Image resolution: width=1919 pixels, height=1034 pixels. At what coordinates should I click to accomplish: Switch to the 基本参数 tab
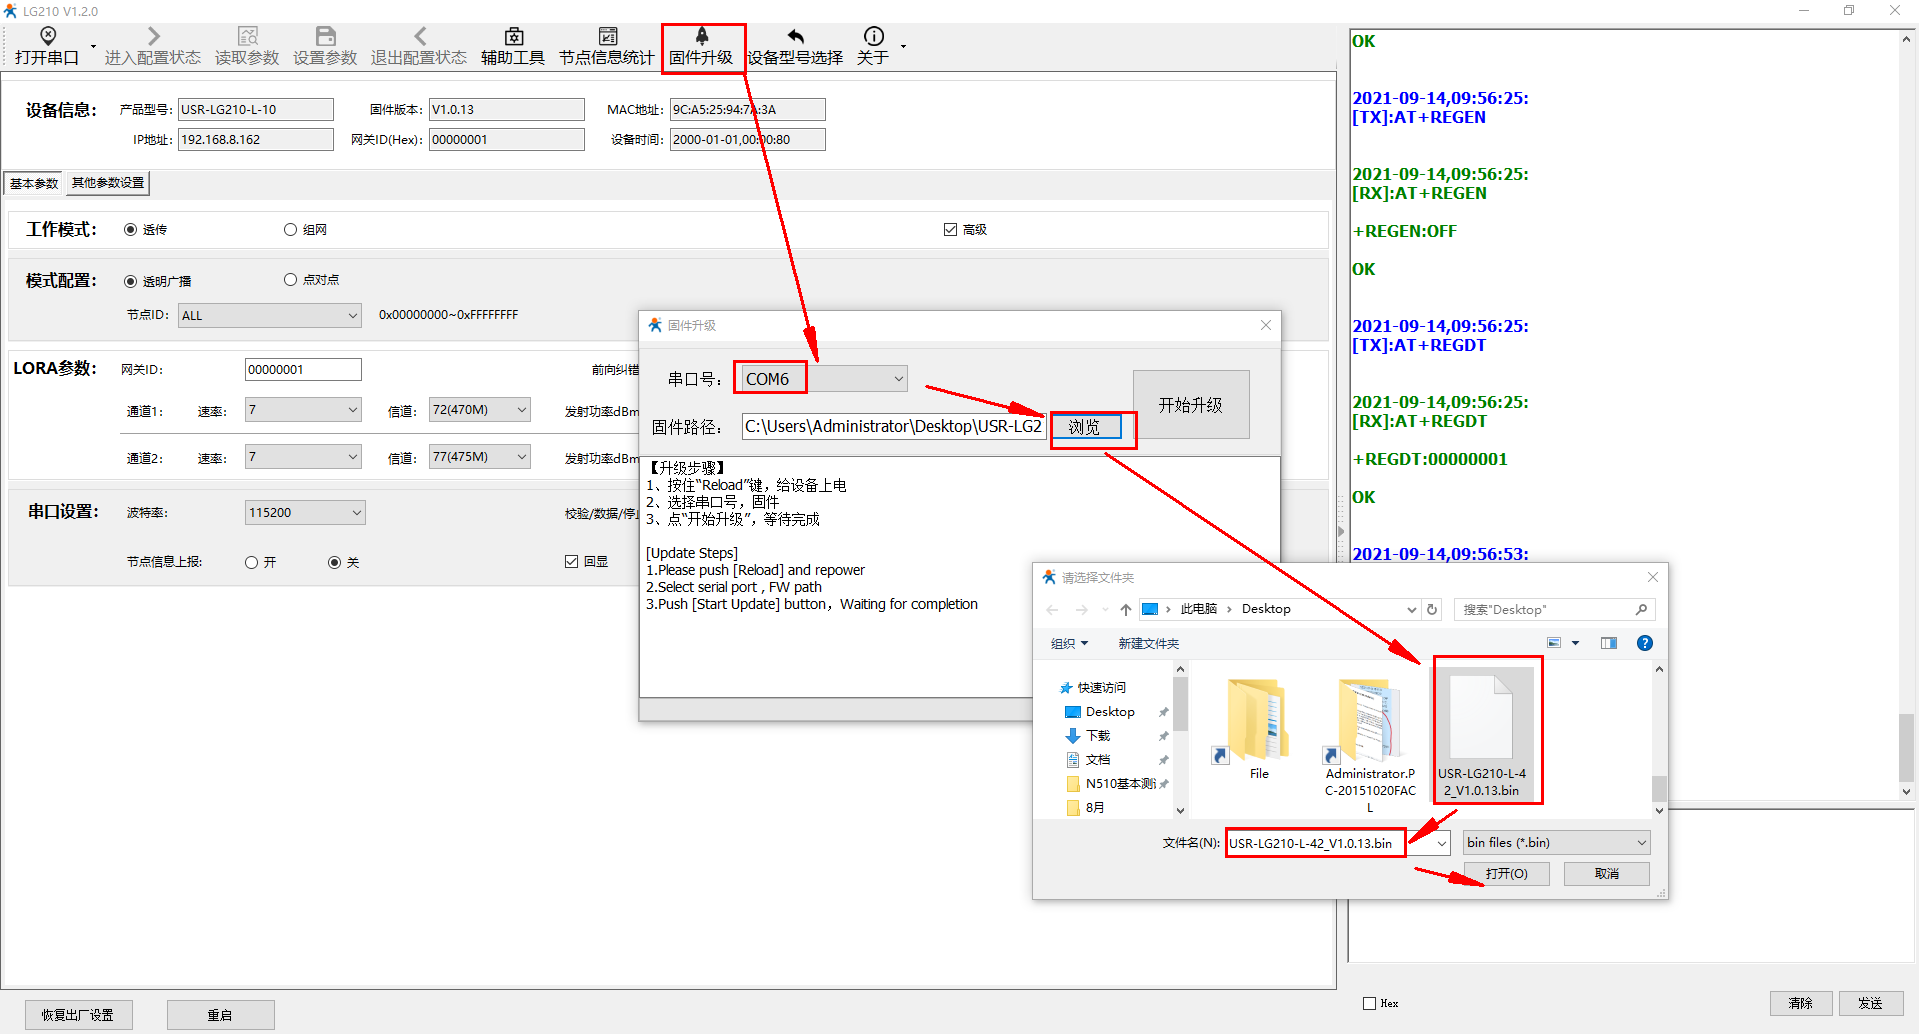pyautogui.click(x=34, y=183)
